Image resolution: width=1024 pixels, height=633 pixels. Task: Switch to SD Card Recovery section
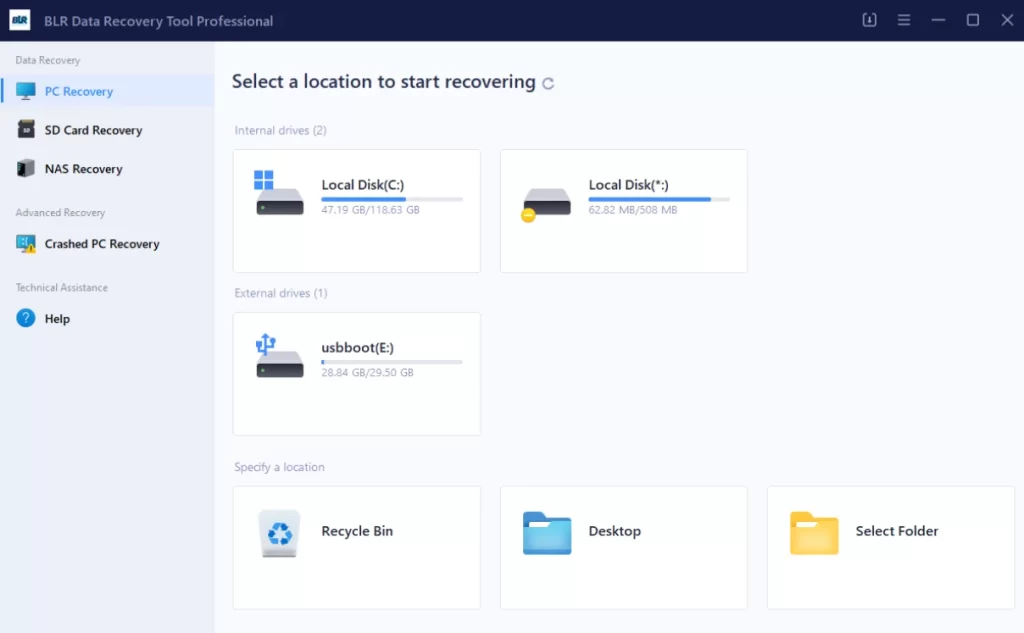[93, 130]
